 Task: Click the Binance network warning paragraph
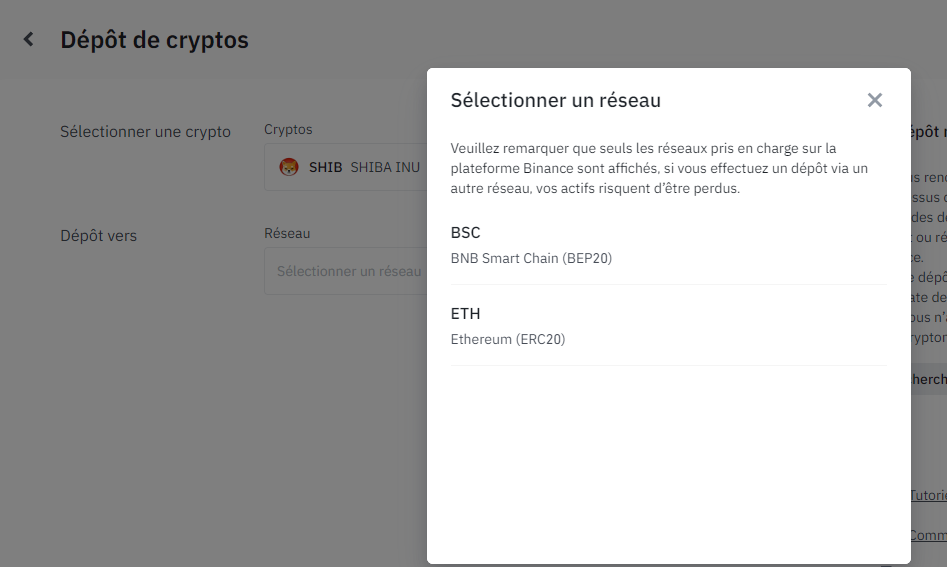click(x=660, y=168)
